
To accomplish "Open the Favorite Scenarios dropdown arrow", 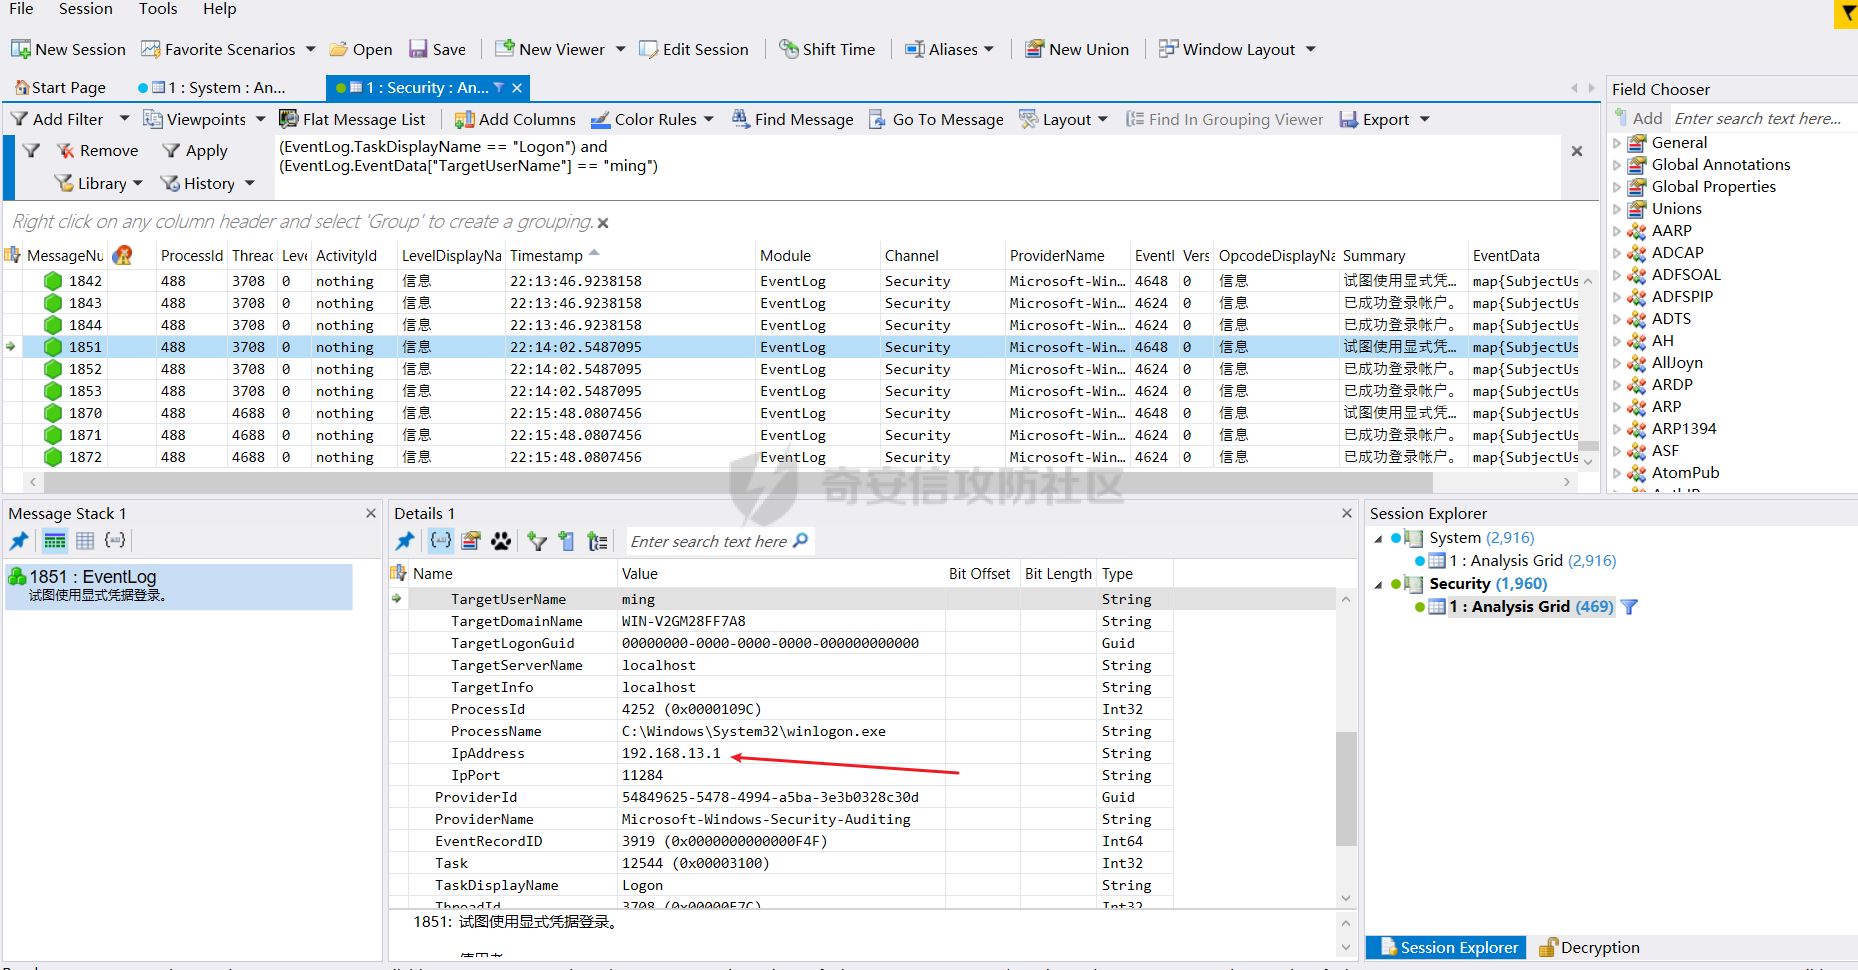I will point(310,49).
